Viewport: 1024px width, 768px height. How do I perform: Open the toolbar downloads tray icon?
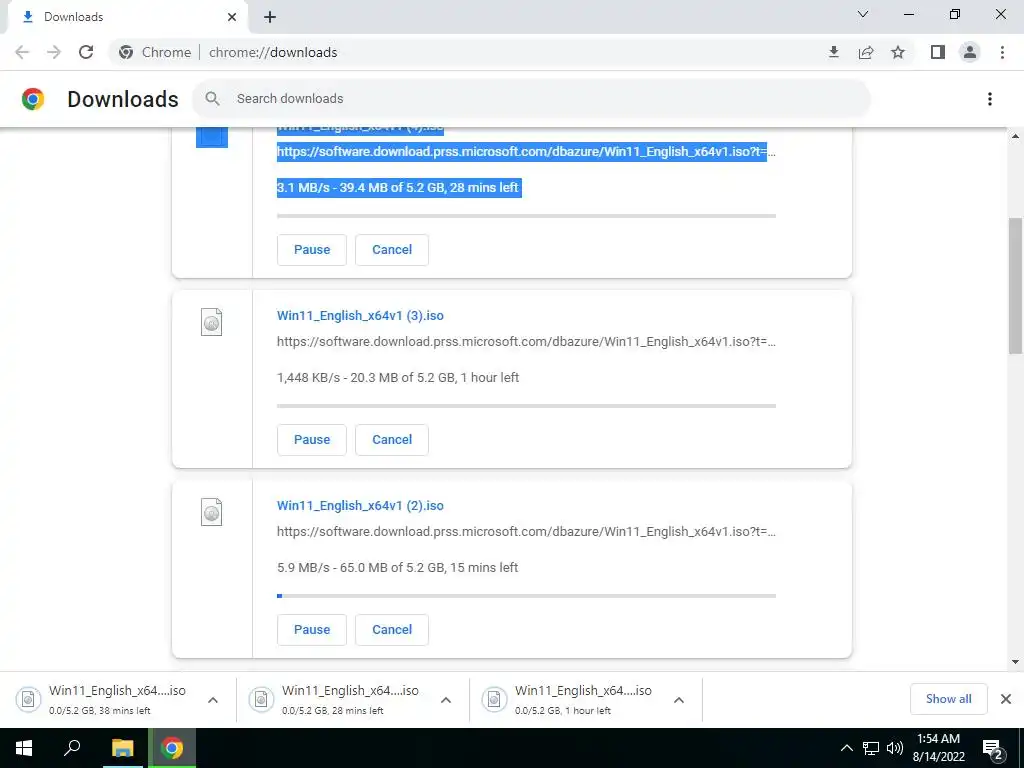click(834, 52)
